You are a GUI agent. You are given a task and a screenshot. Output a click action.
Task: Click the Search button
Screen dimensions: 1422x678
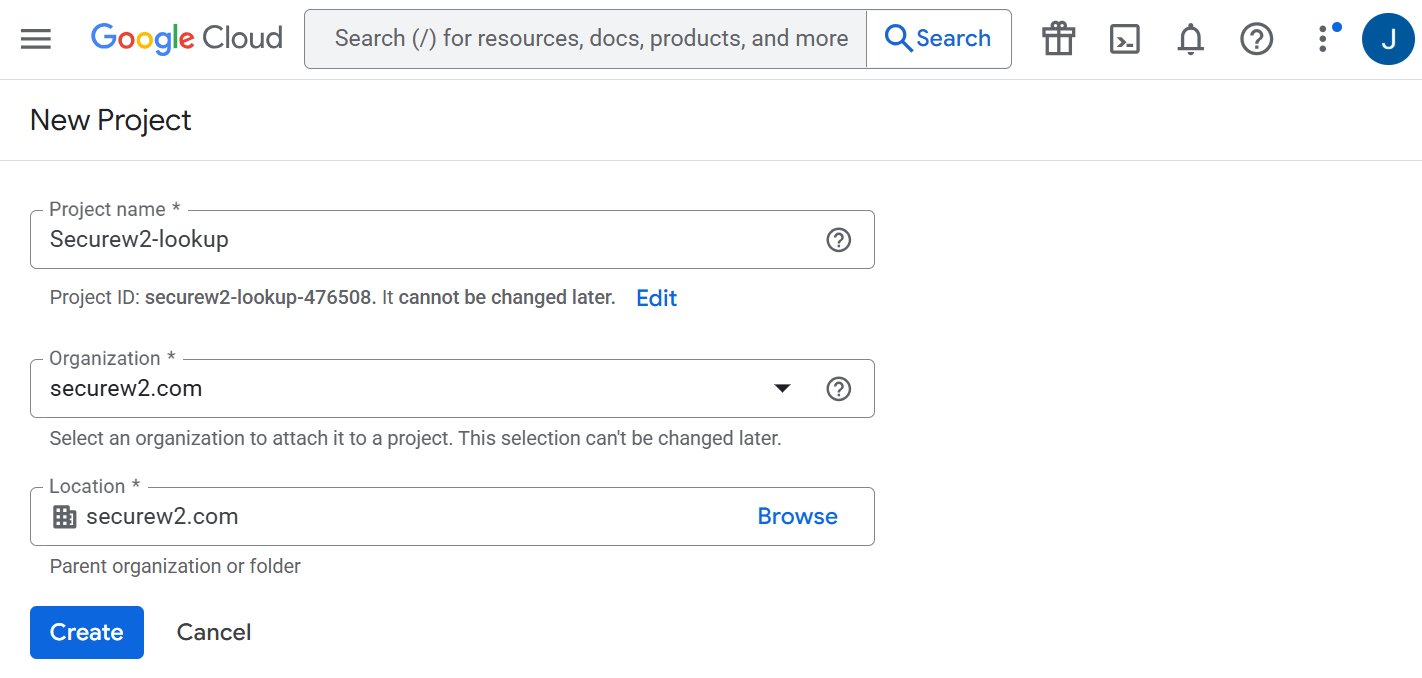938,39
